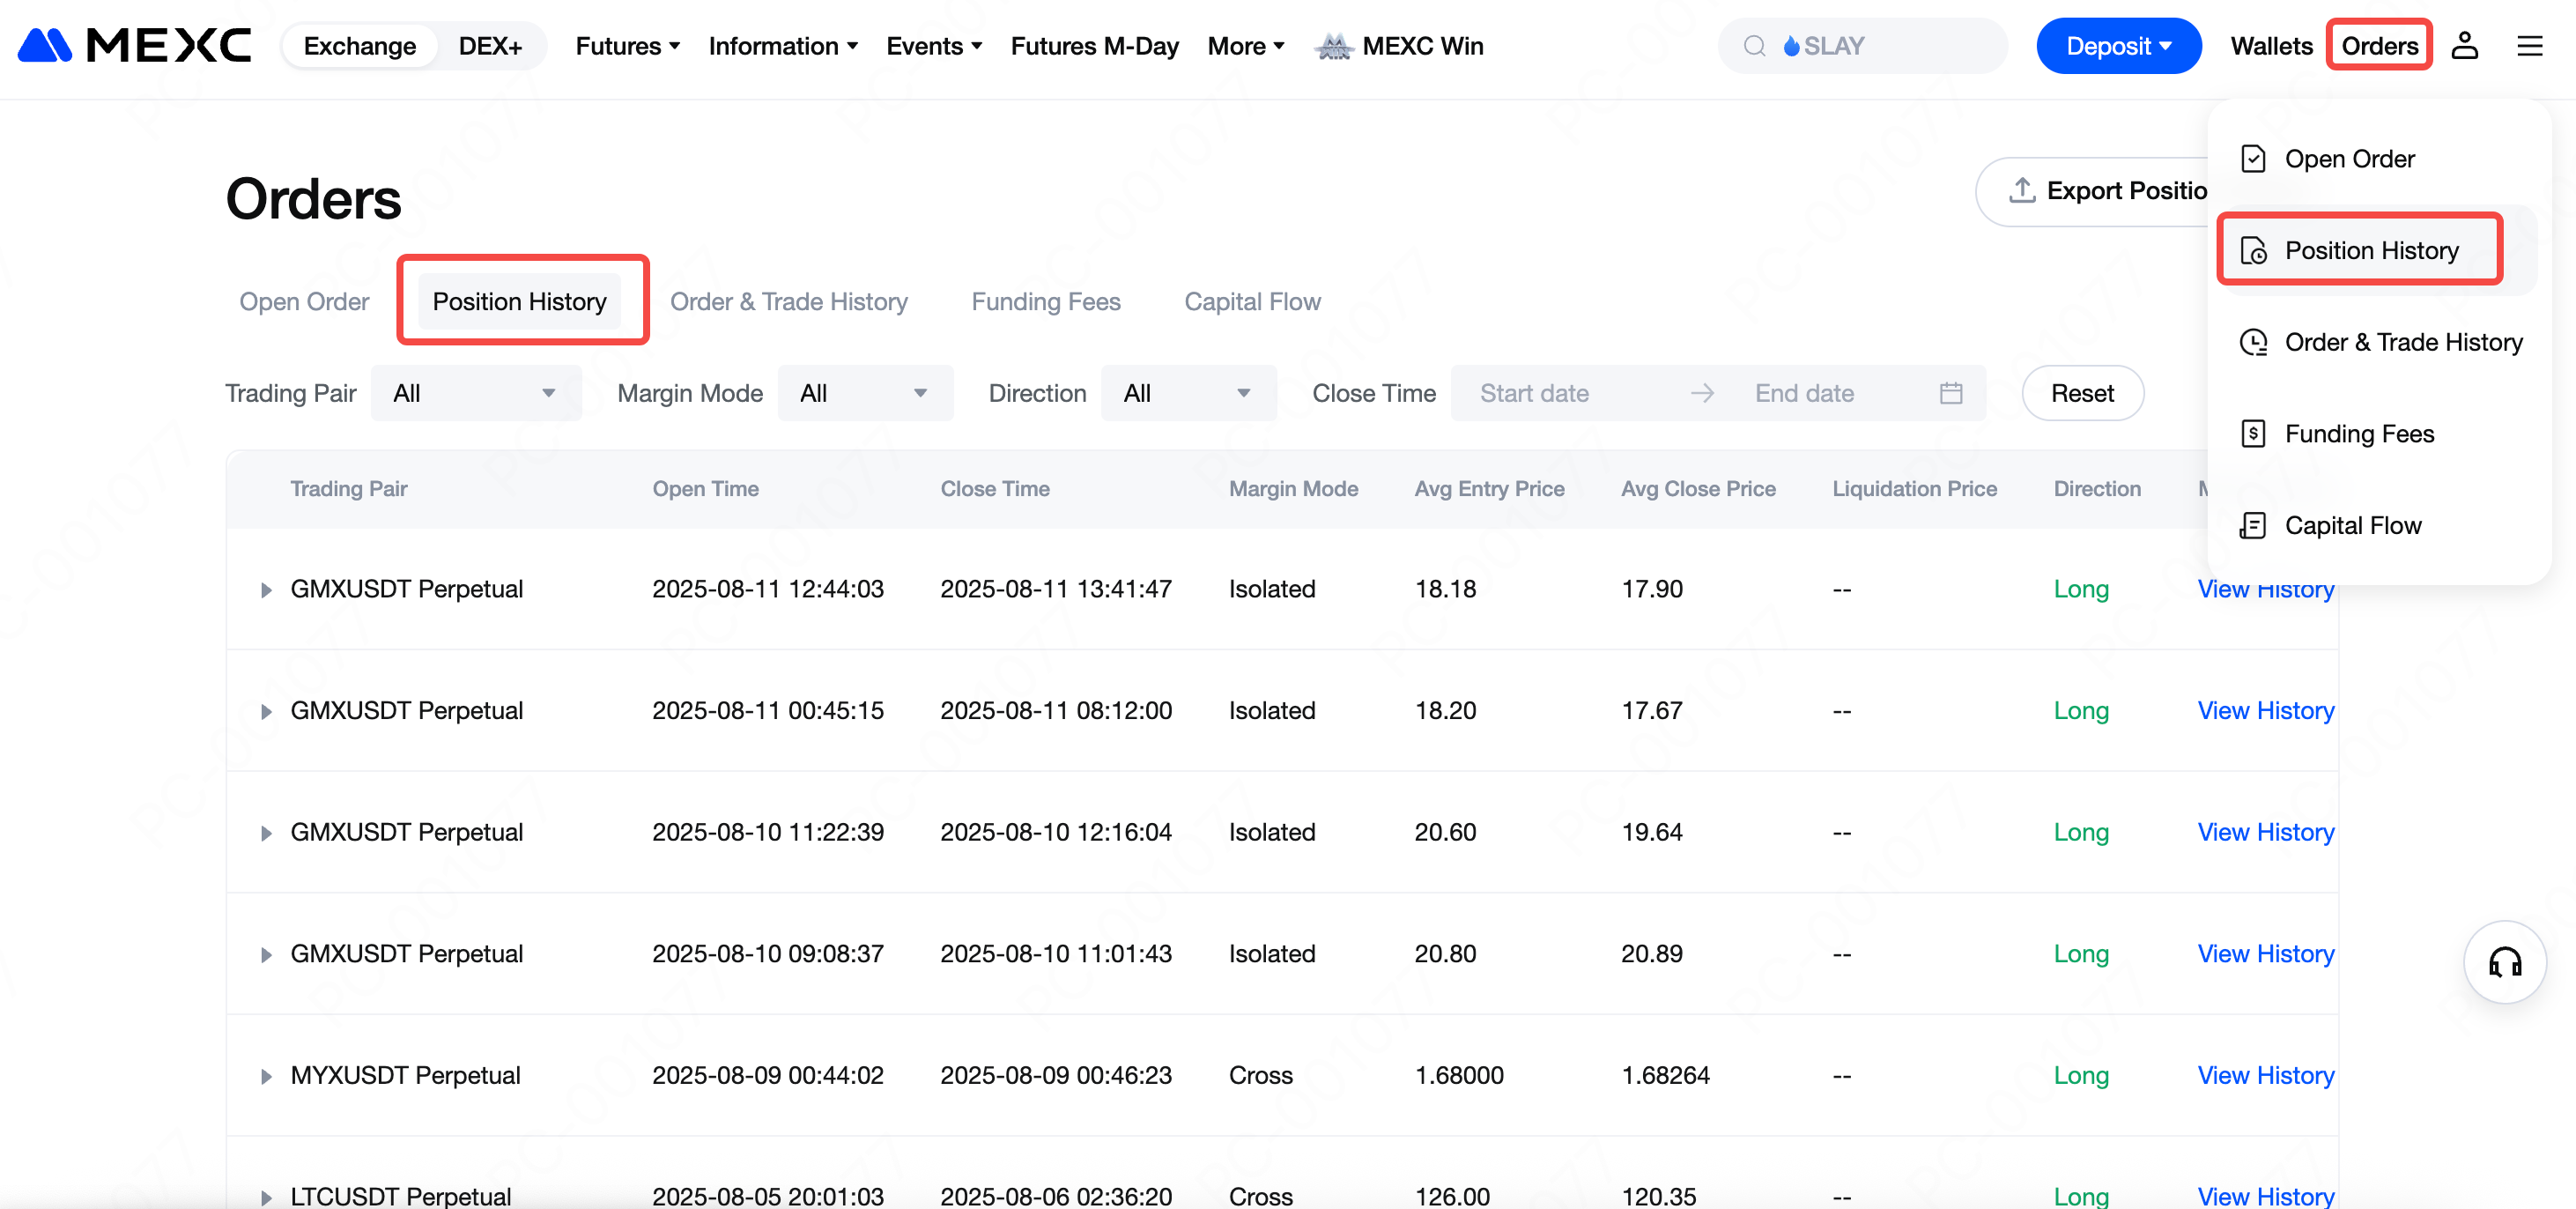Toggle the DEX+ mode switch
This screenshot has height=1209, width=2576.
(490, 46)
